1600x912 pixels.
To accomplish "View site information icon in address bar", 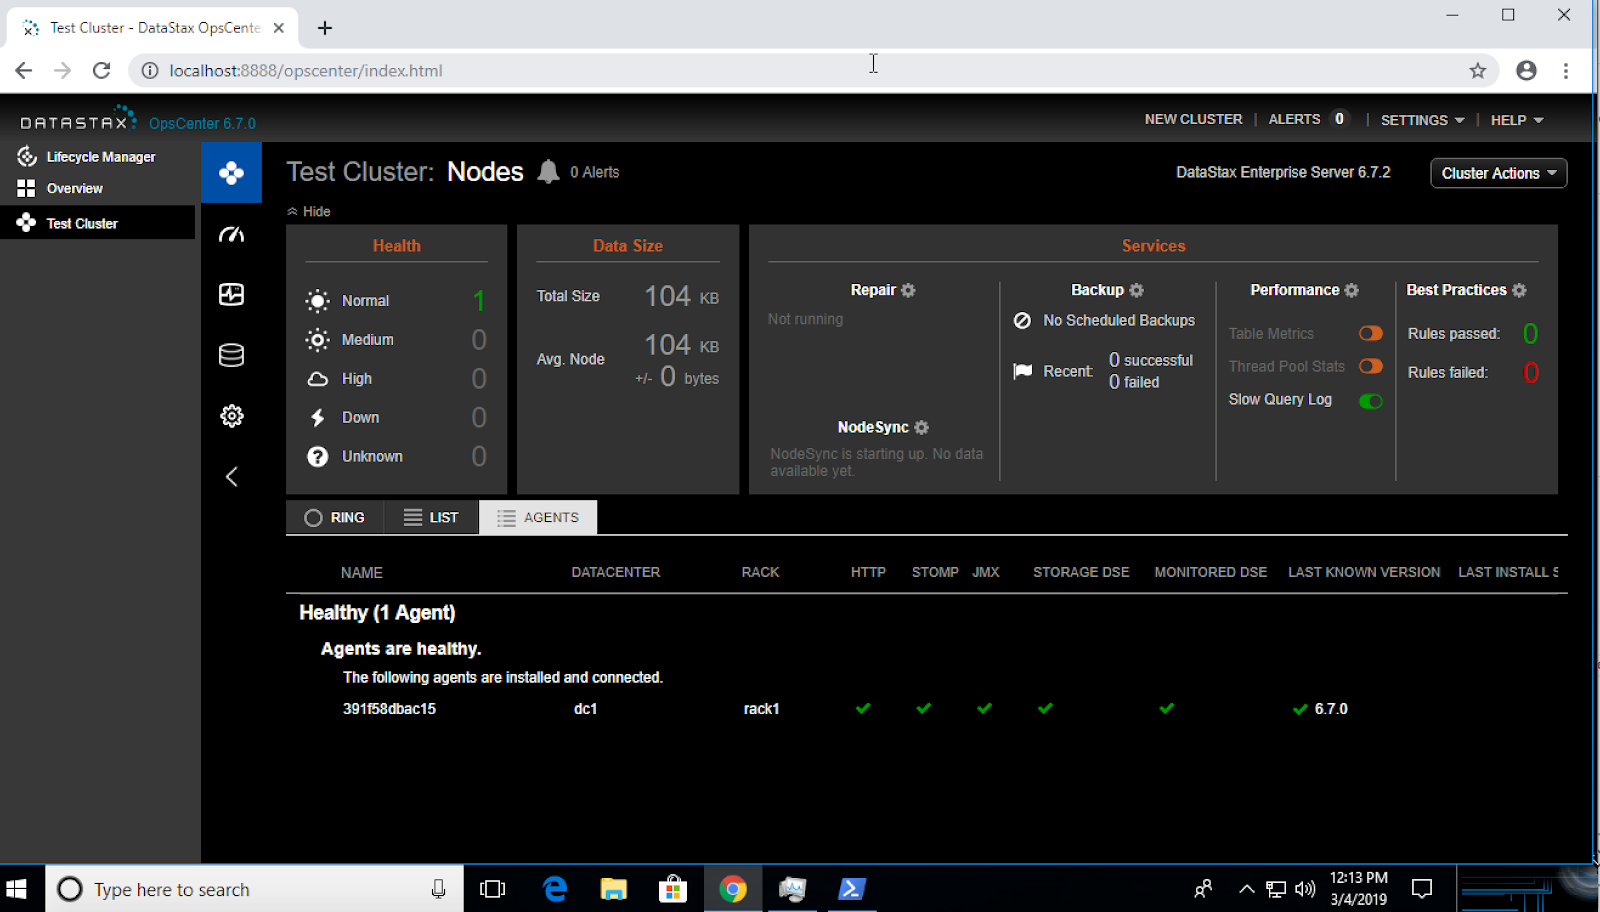I will point(149,70).
